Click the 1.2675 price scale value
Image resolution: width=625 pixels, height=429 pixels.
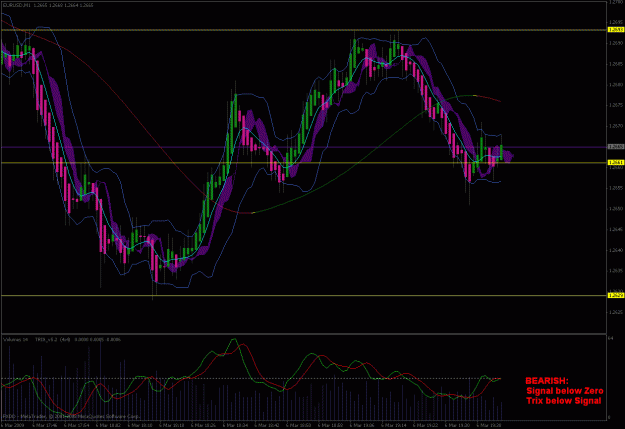(x=615, y=105)
